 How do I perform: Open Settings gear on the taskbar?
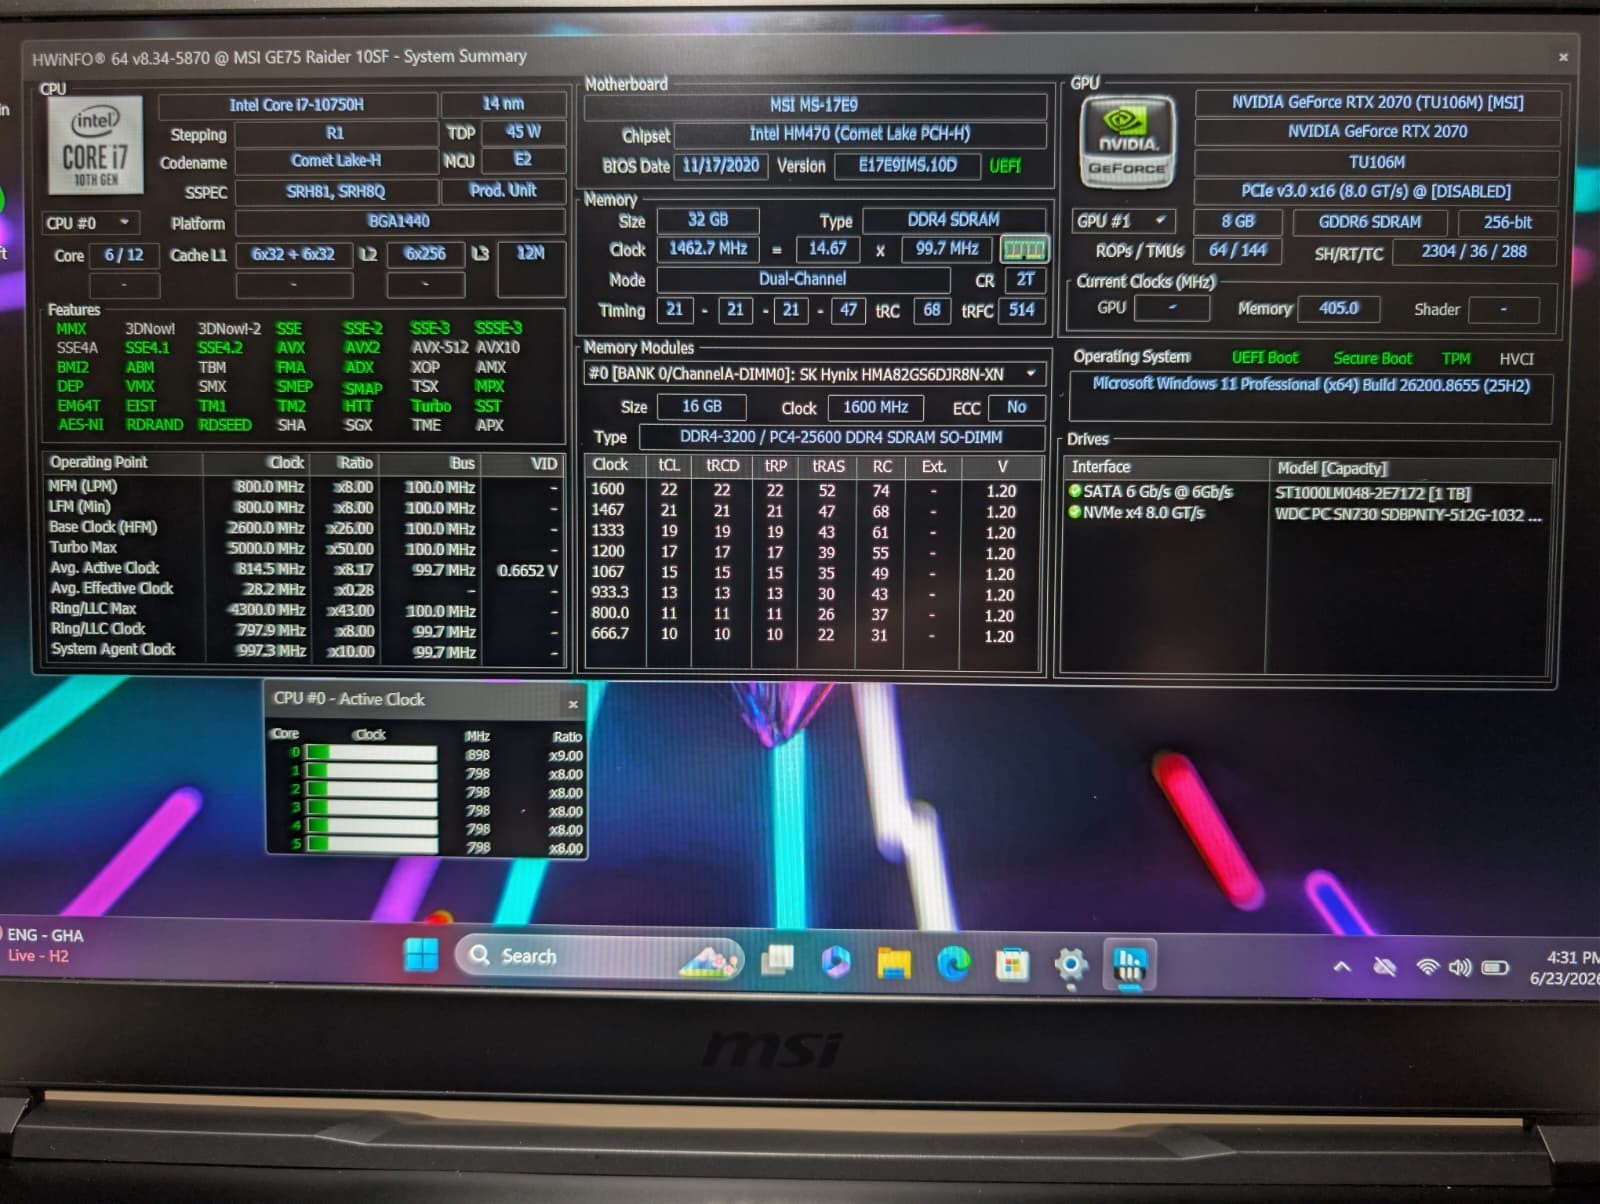[x=1071, y=966]
